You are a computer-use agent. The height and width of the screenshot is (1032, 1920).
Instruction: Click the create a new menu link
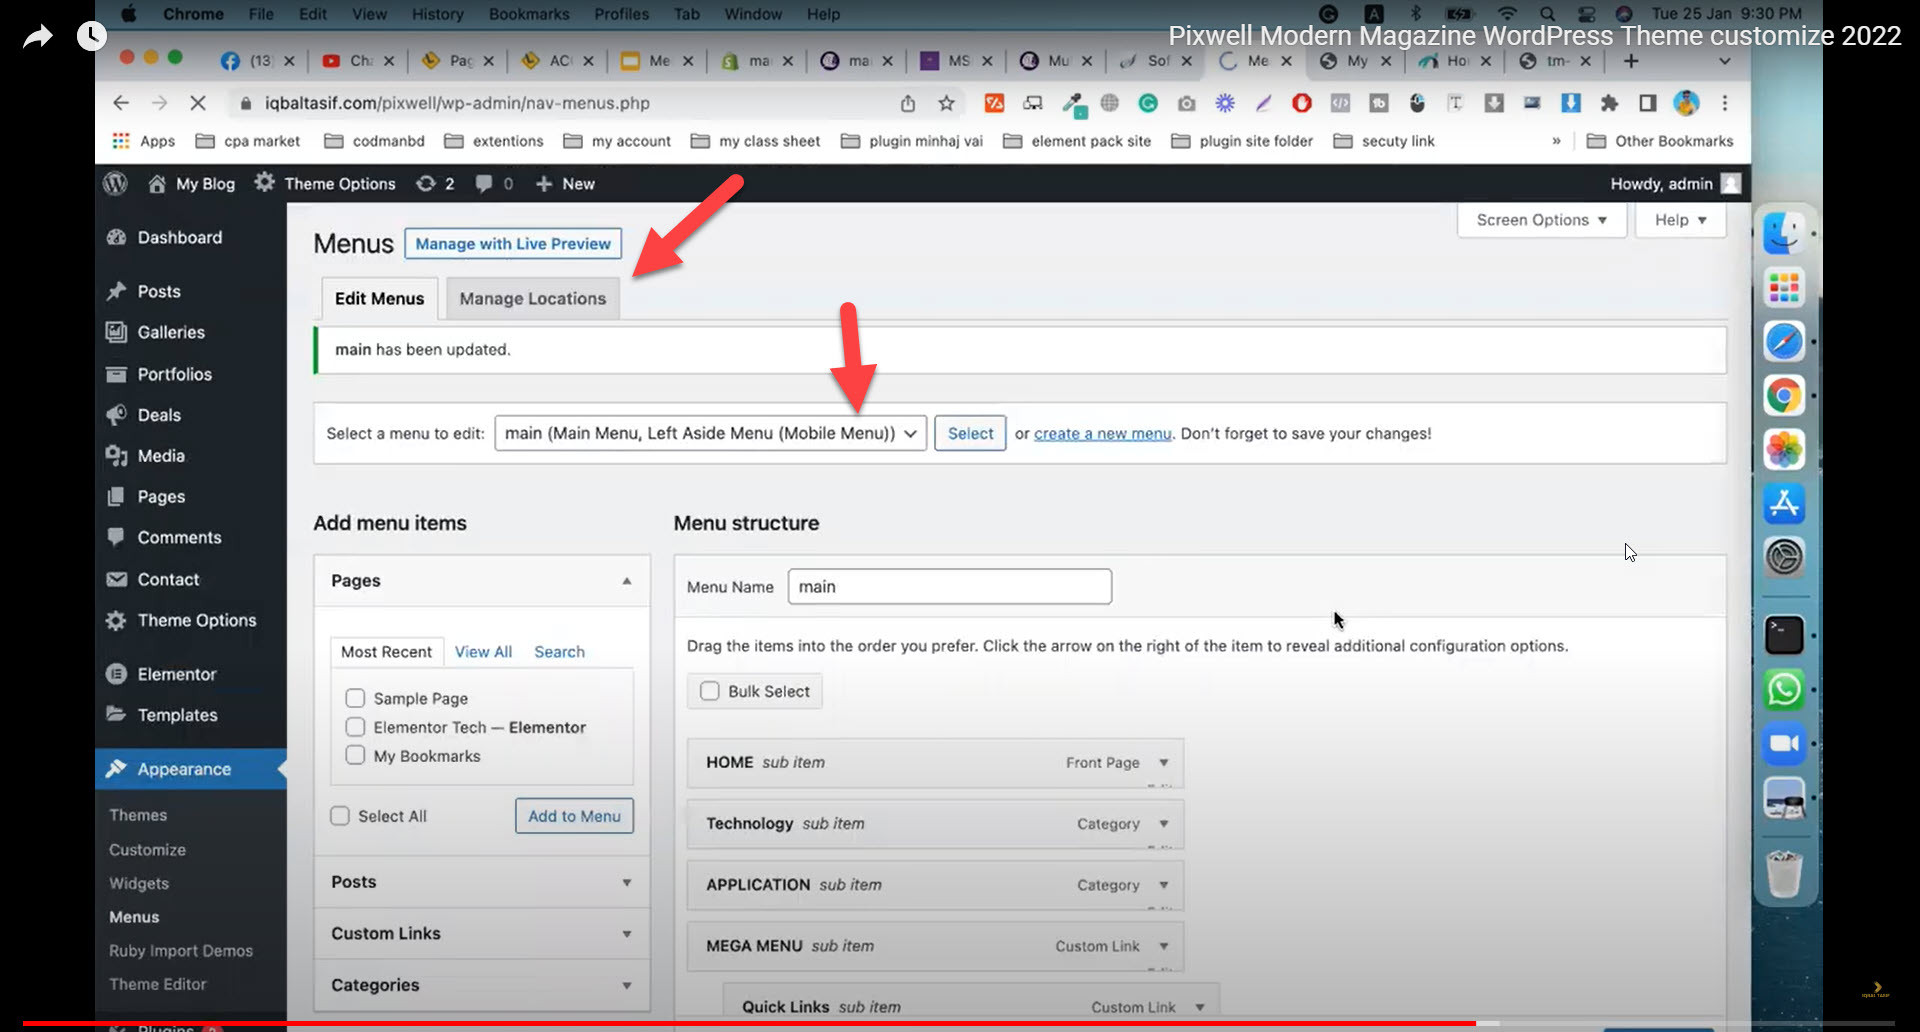1102,434
